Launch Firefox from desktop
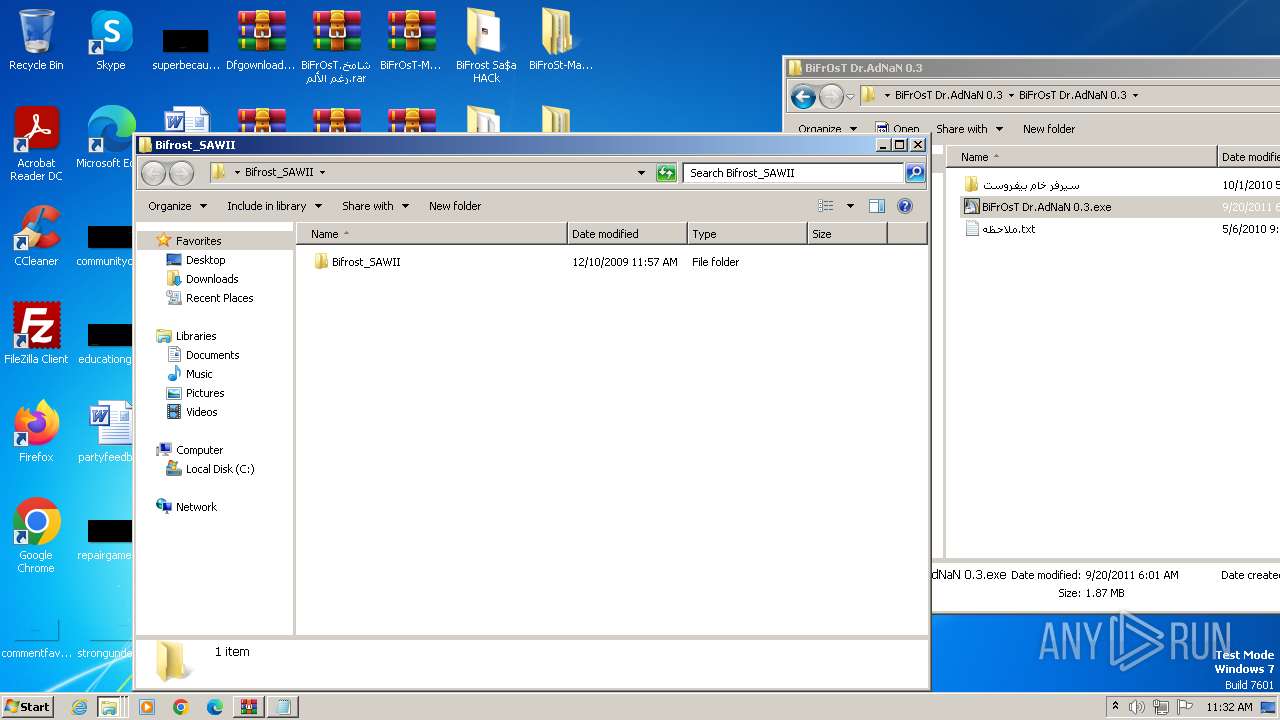Viewport: 1280px width, 720px height. click(x=36, y=431)
